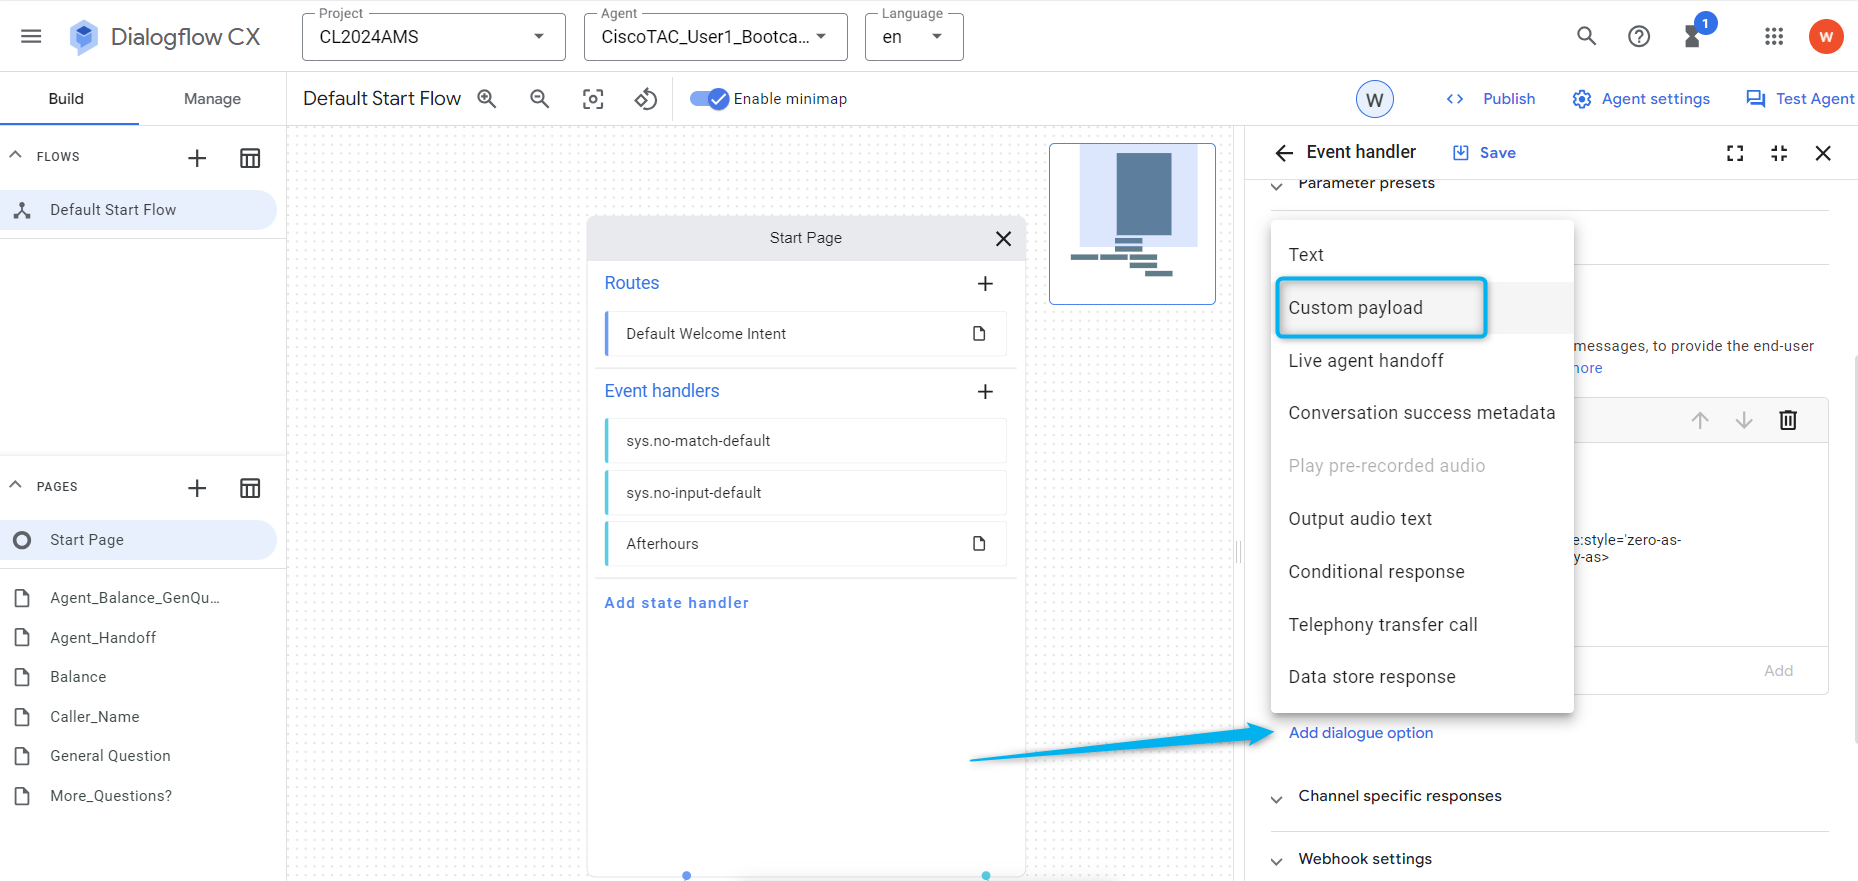
Task: Open the Language dropdown
Action: pyautogui.click(x=914, y=37)
